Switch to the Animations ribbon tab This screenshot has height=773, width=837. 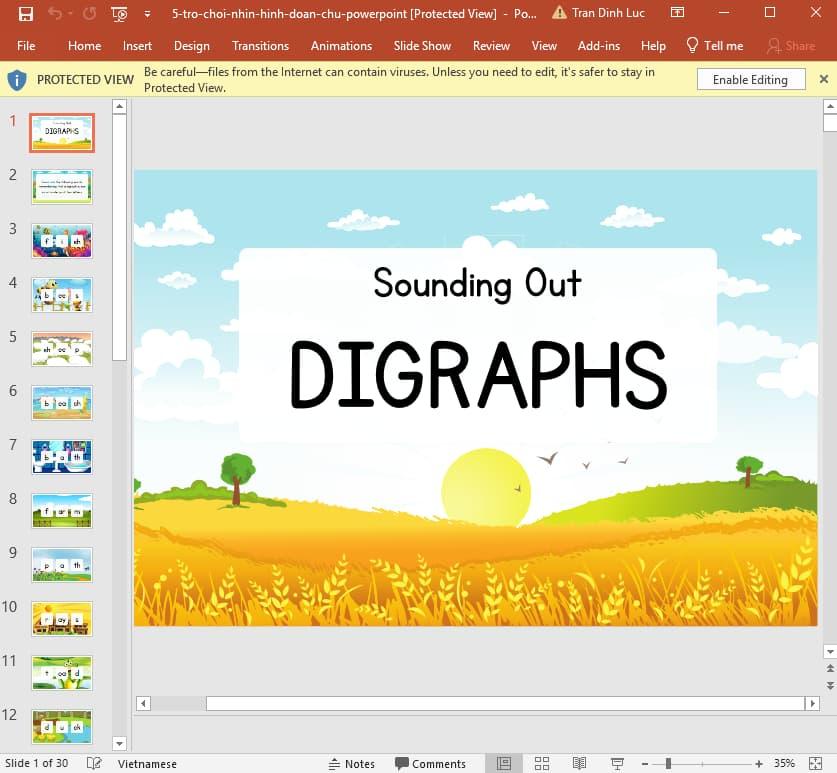click(341, 45)
